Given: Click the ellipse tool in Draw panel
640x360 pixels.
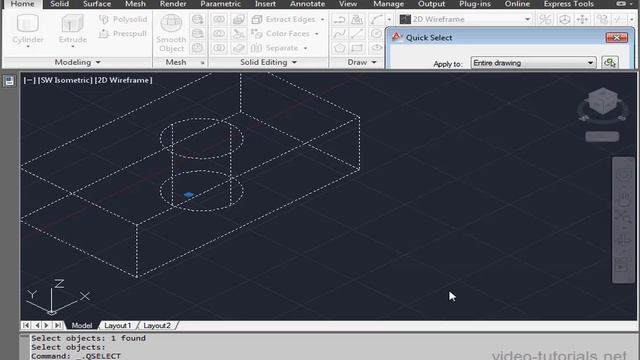Looking at the screenshot, I should (377, 48).
